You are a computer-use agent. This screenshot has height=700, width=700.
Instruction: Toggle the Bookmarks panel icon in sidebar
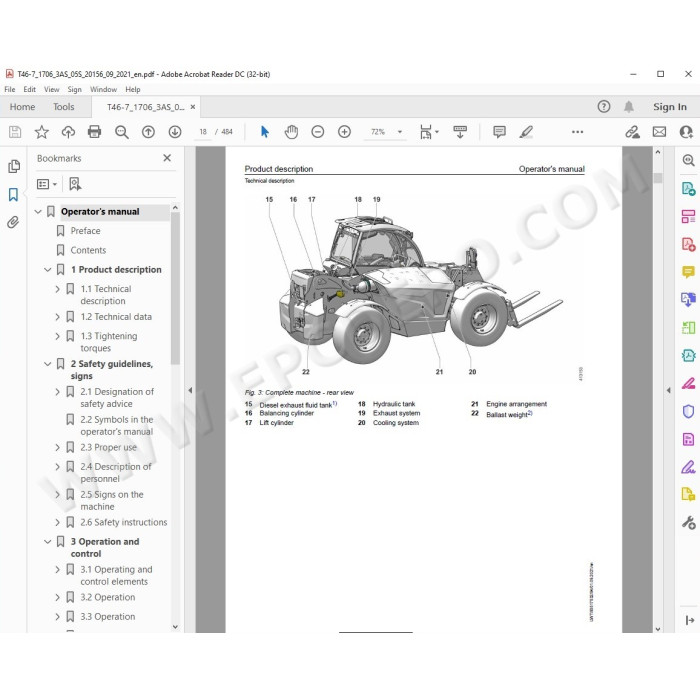point(13,194)
